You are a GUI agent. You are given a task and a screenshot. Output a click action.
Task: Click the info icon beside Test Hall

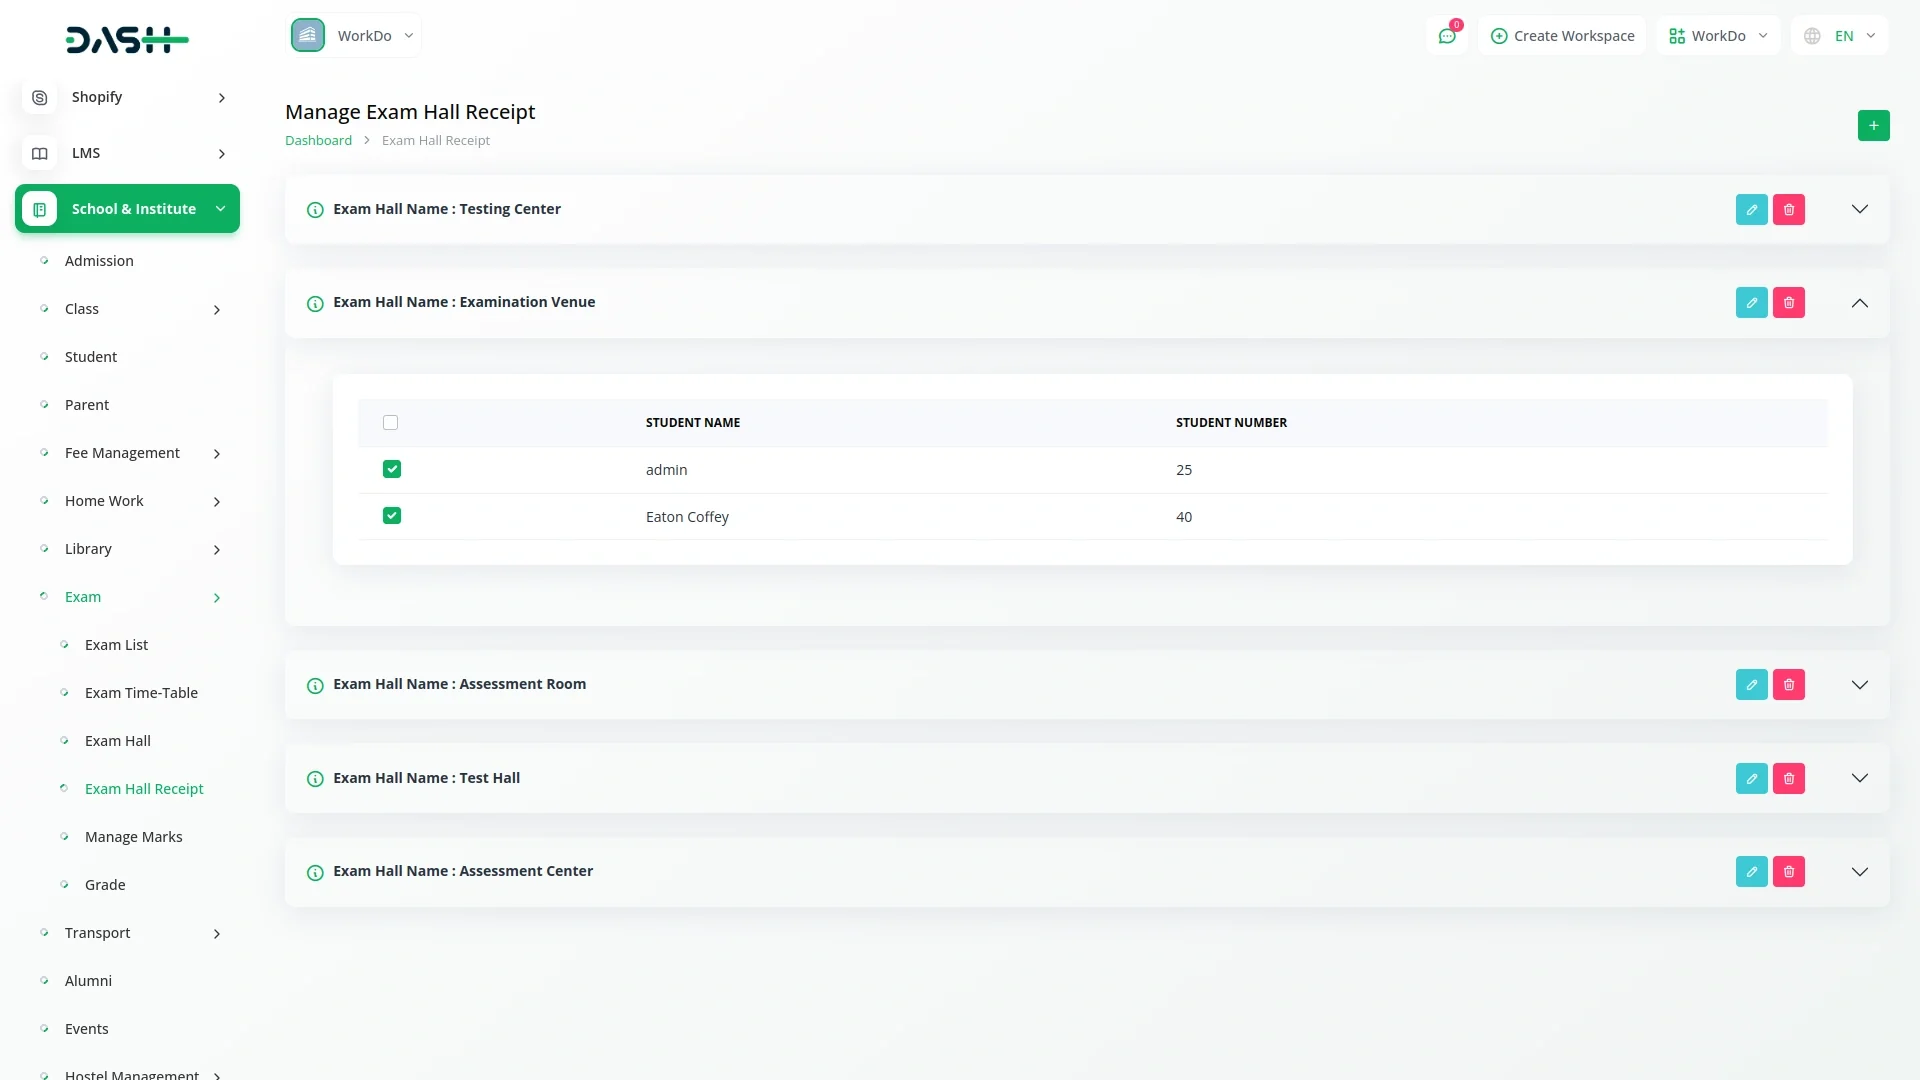point(315,779)
